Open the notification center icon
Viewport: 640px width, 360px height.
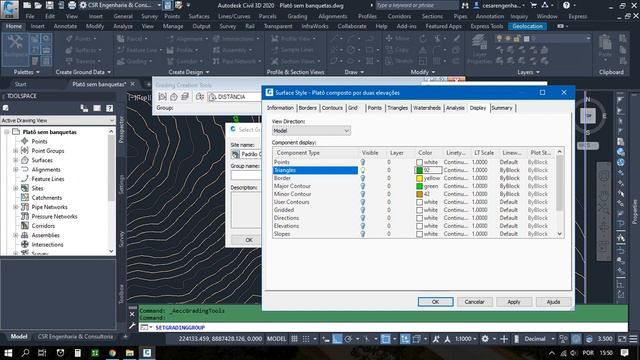click(x=624, y=353)
